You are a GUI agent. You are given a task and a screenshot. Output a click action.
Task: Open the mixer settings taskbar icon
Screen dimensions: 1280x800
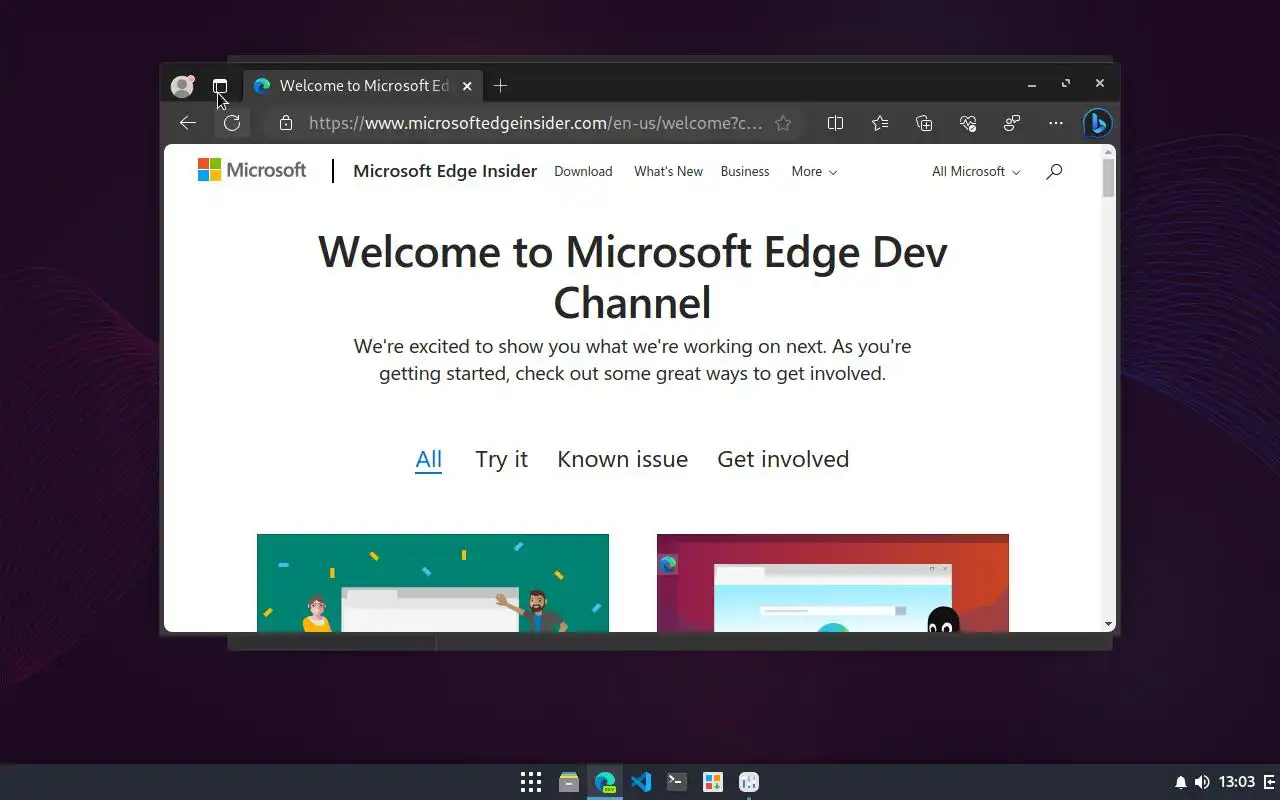pyautogui.click(x=749, y=782)
